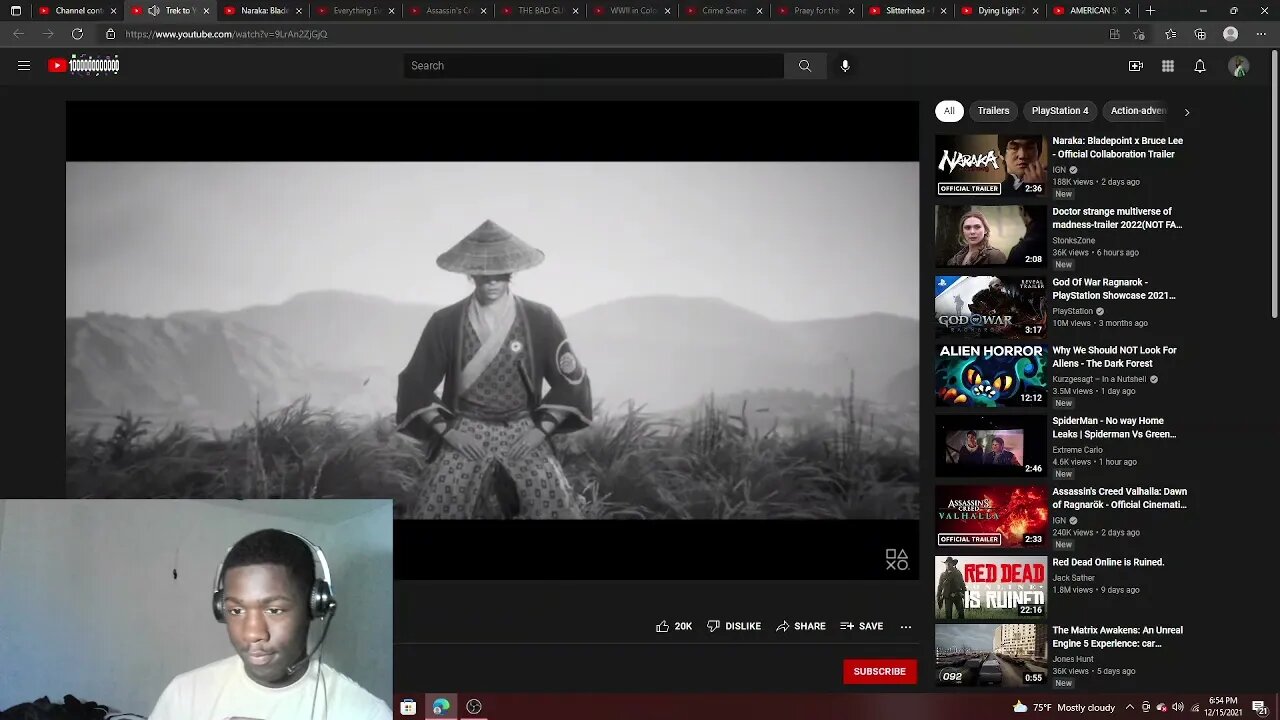The image size is (1280, 720).
Task: Open the Naraka Bladepoint x Bruce Lee video
Action: click(x=1117, y=147)
